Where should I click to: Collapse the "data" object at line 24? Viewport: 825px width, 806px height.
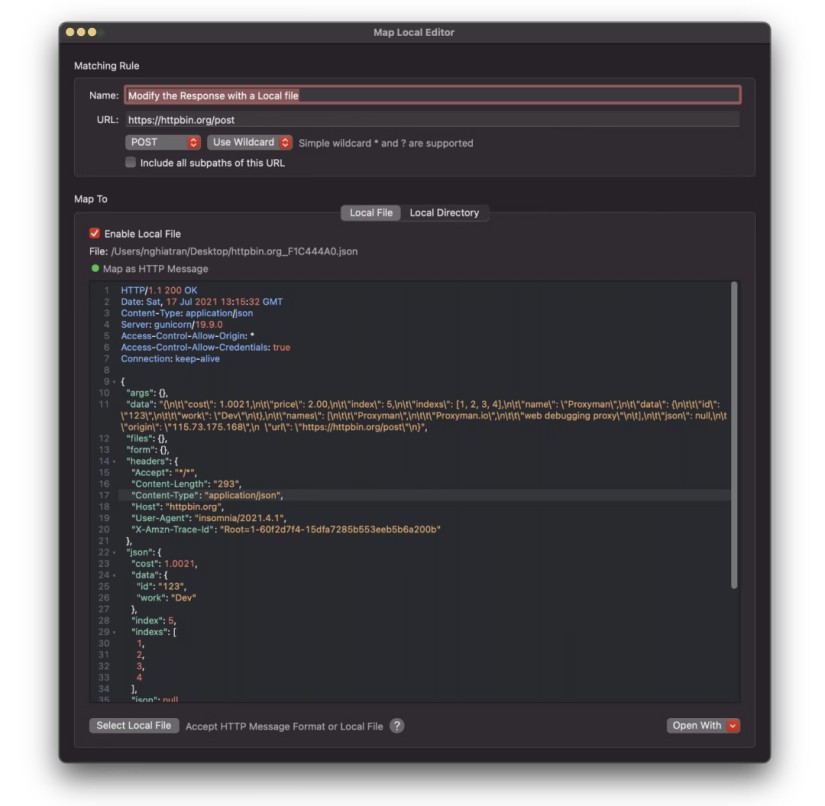pos(114,575)
